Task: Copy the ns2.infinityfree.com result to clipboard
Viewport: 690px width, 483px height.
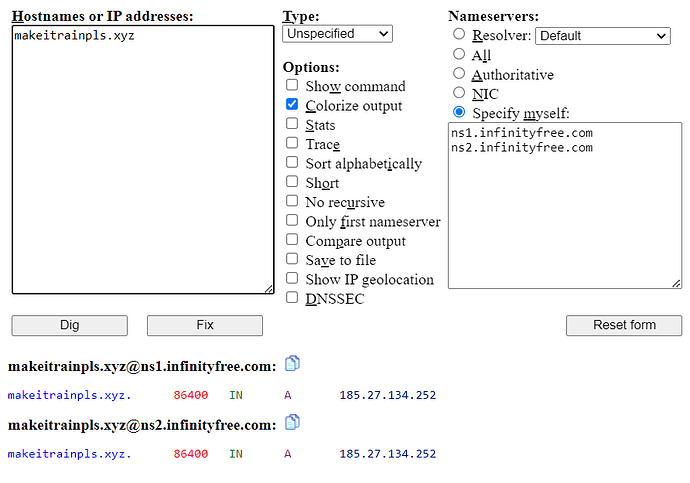Action: [293, 422]
